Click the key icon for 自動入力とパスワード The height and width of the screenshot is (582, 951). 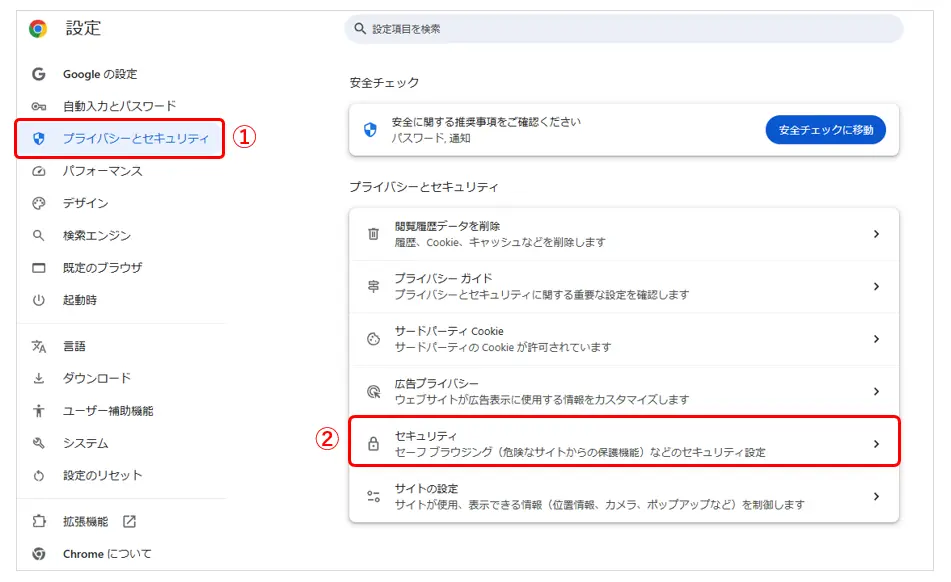click(x=39, y=106)
